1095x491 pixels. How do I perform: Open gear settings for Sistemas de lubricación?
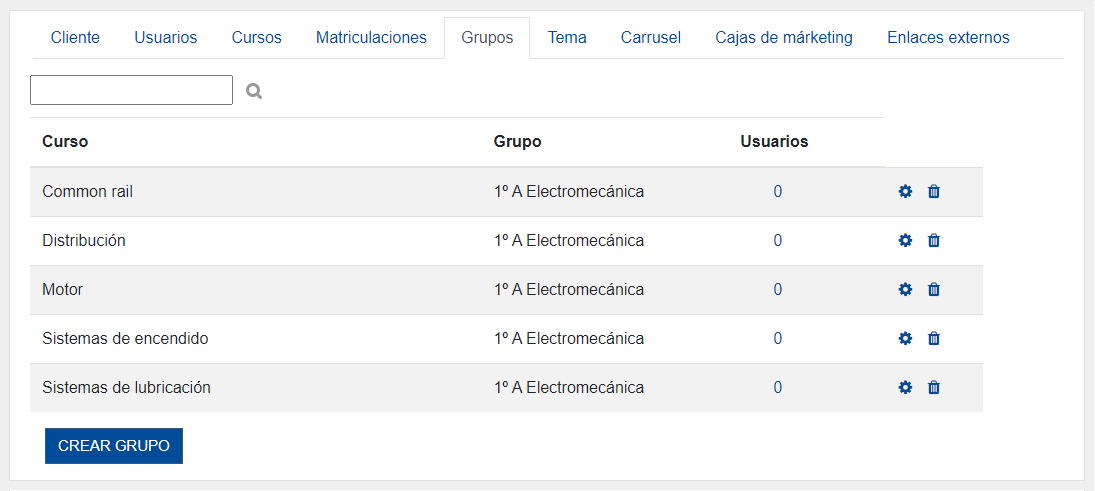[905, 387]
